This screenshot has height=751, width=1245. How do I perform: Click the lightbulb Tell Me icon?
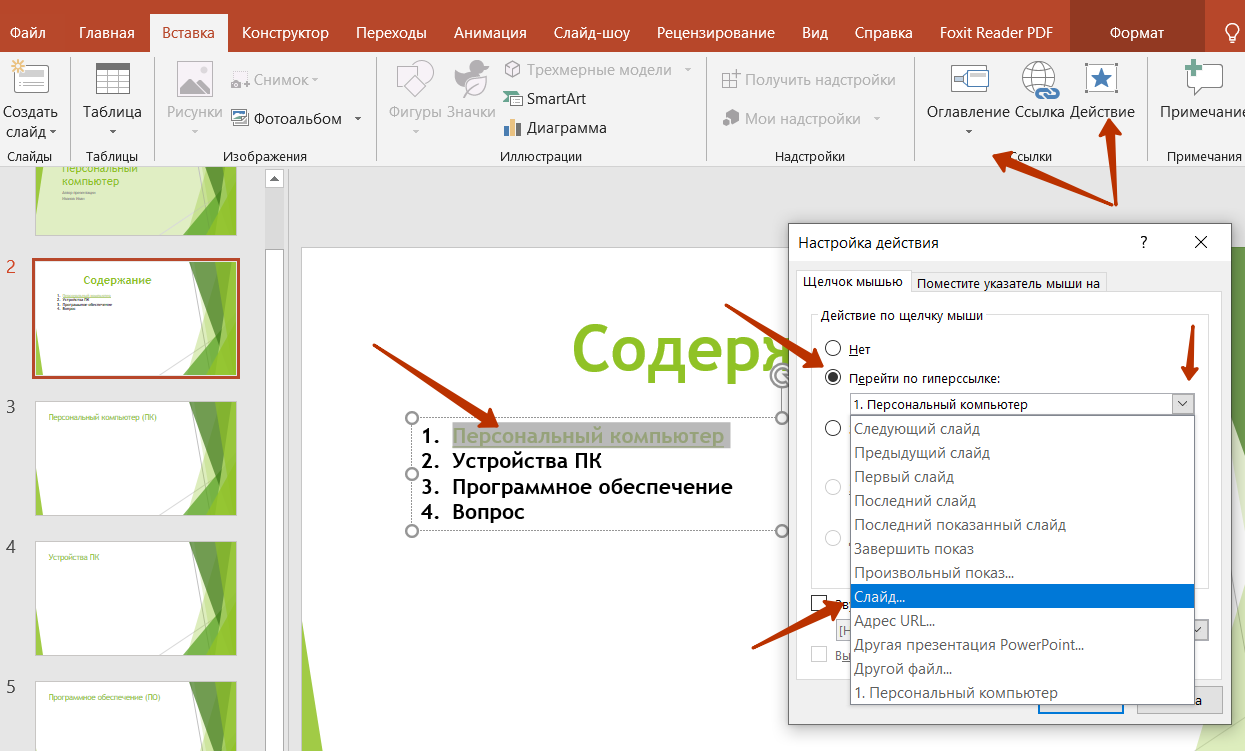[1233, 33]
